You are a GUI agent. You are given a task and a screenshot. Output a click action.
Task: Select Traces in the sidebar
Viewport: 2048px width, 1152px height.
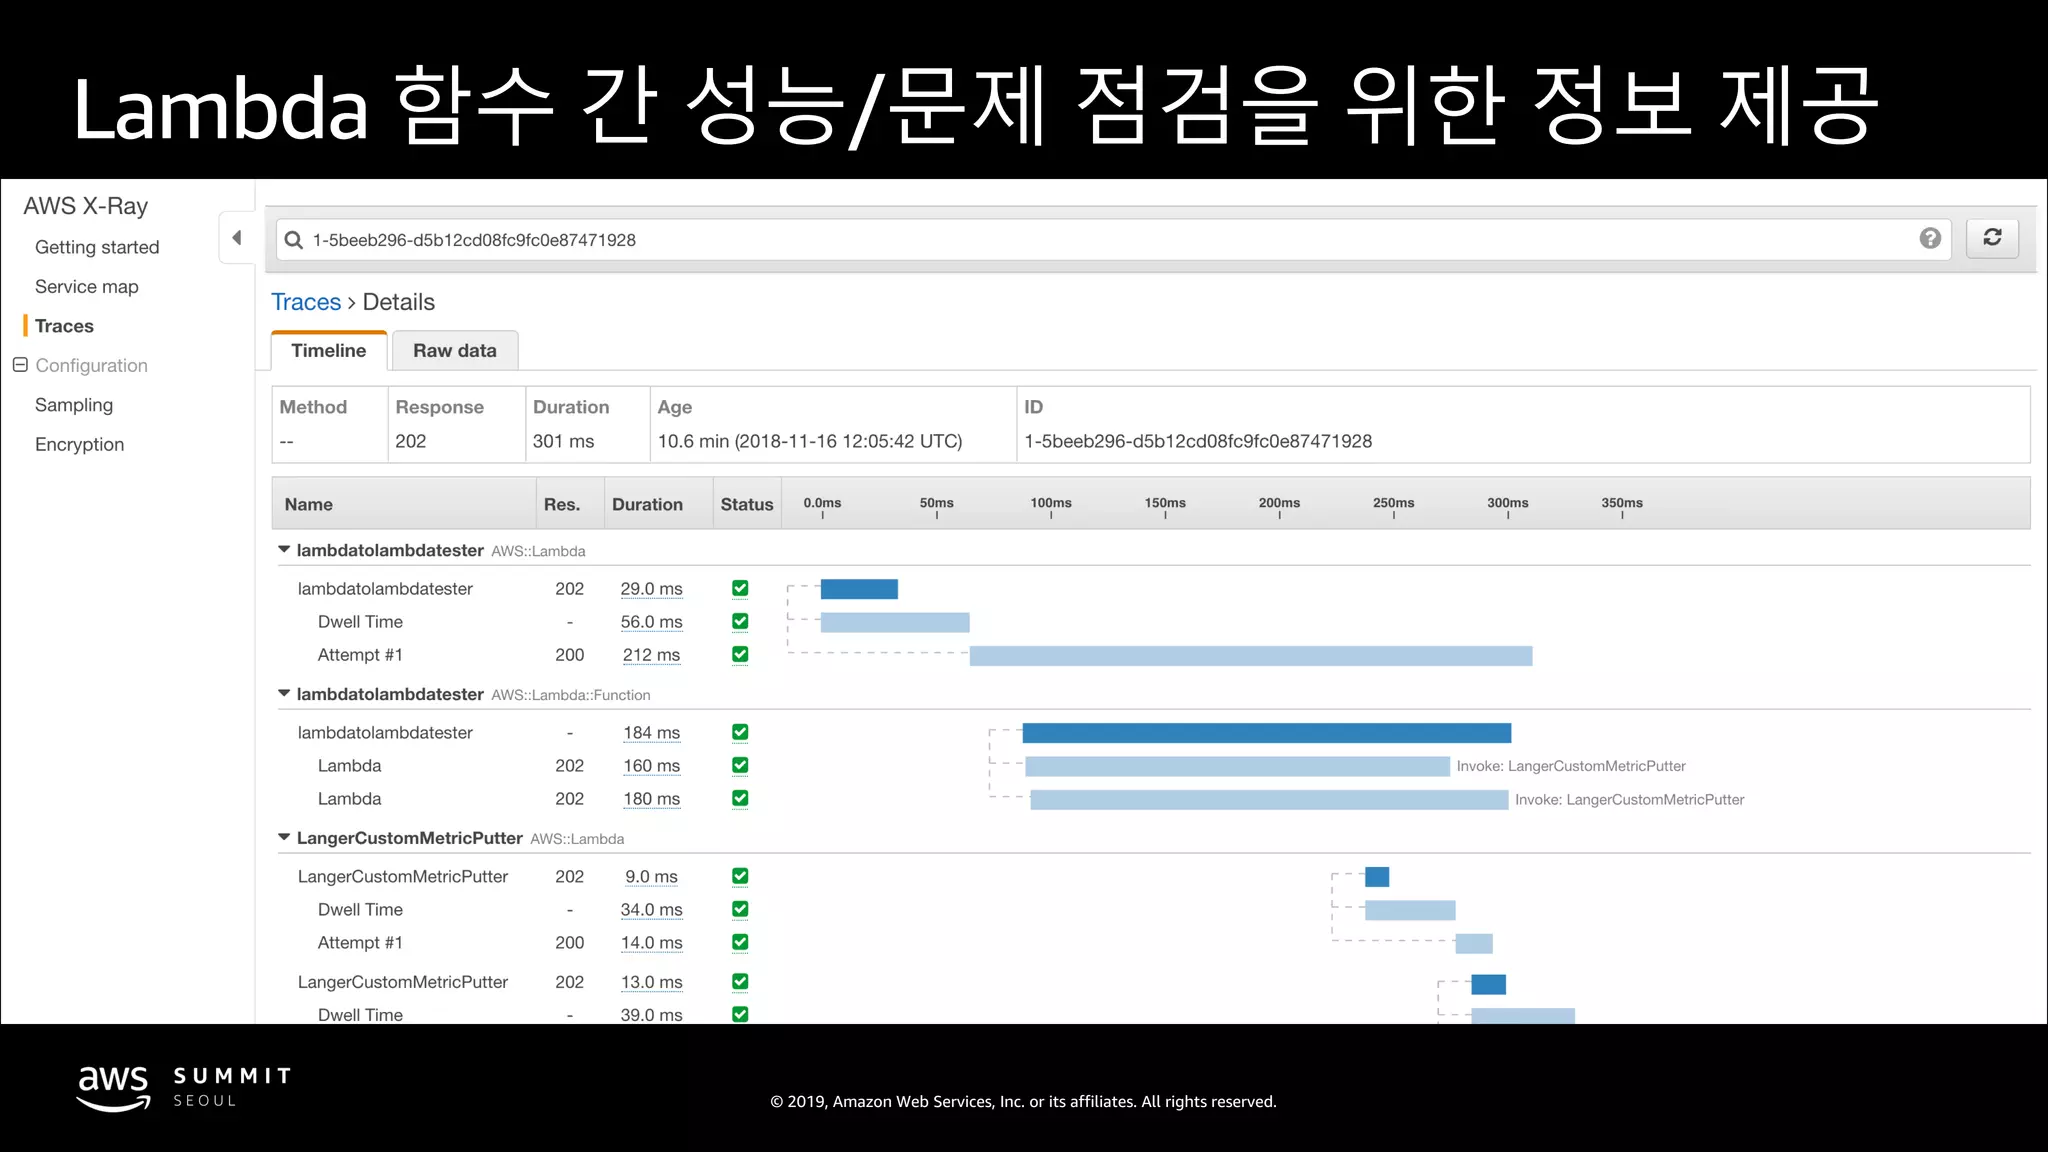[x=64, y=326]
